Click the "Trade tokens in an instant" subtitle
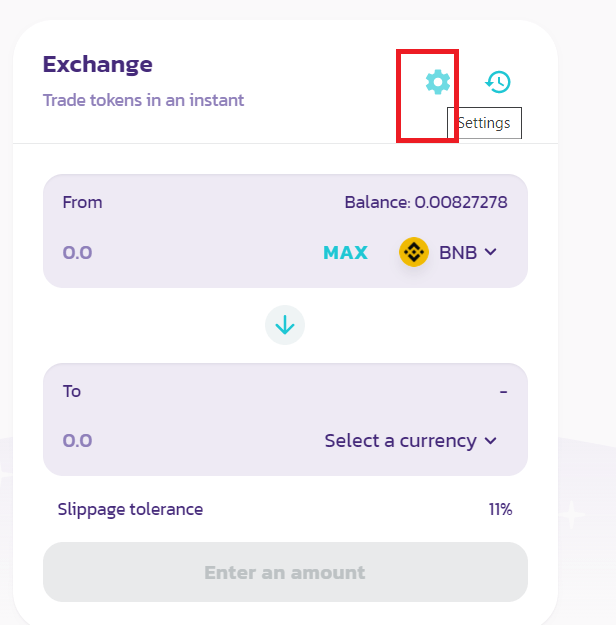Screen dimensions: 616x625 [x=143, y=100]
